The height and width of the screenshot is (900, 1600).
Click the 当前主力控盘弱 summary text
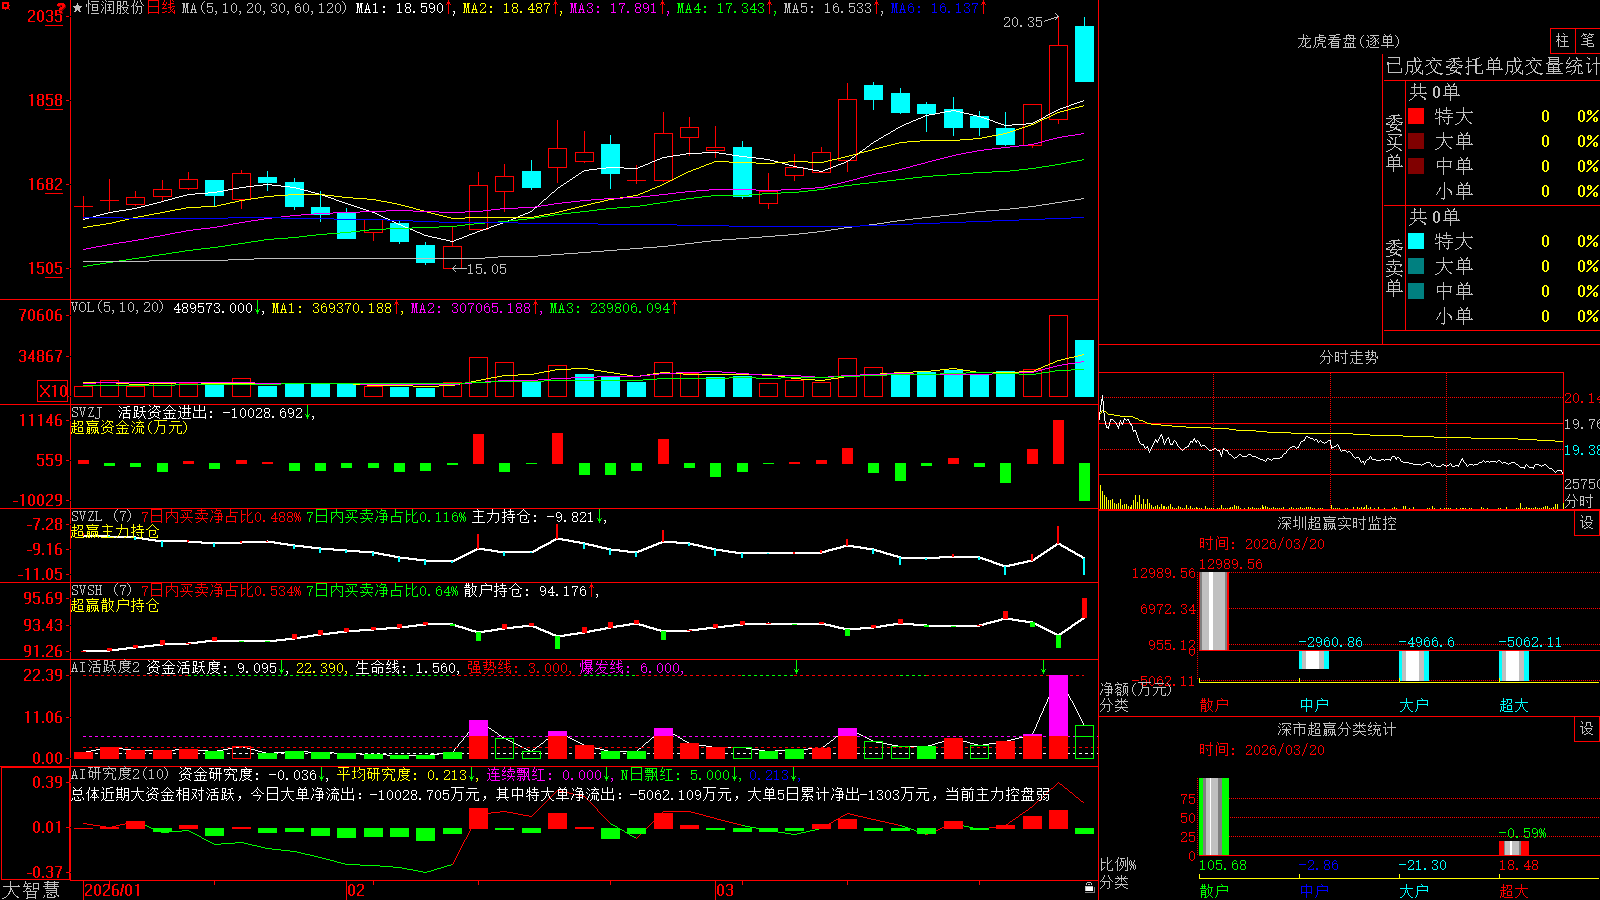(x=998, y=794)
